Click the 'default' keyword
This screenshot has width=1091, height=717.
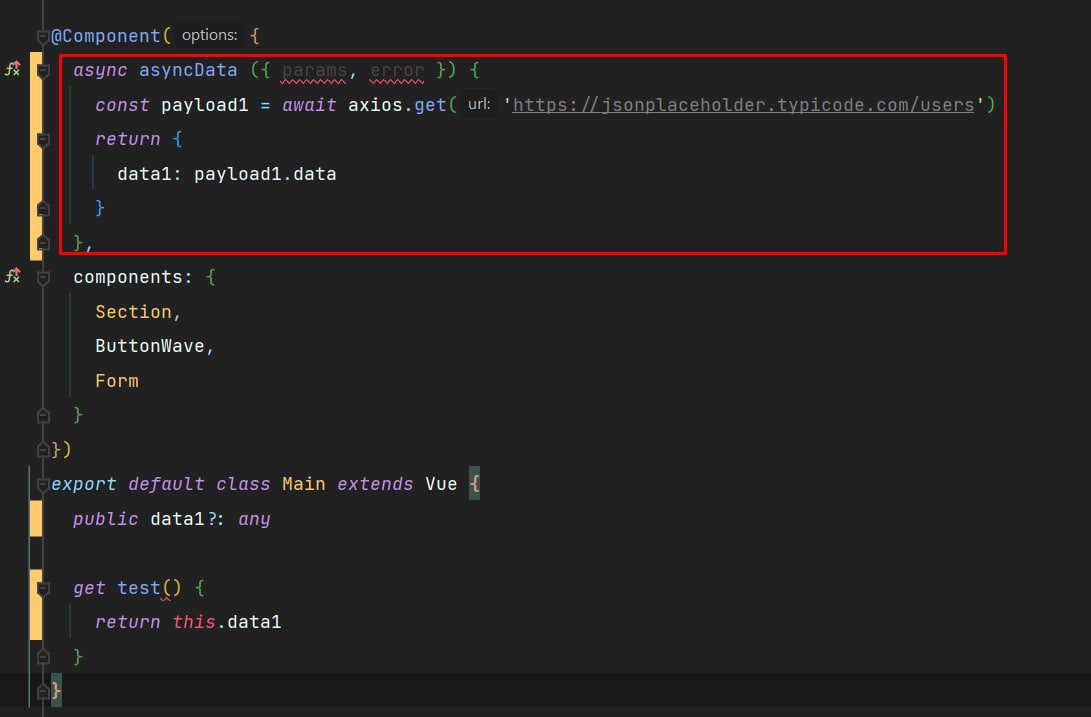(166, 484)
